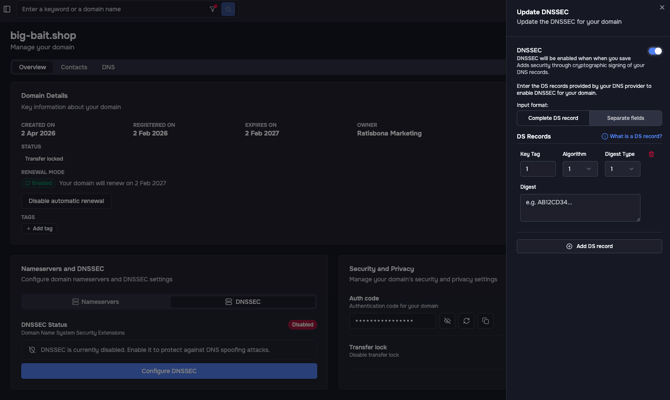This screenshot has width=670, height=400.
Task: Click the Add tag button
Action: (x=39, y=229)
